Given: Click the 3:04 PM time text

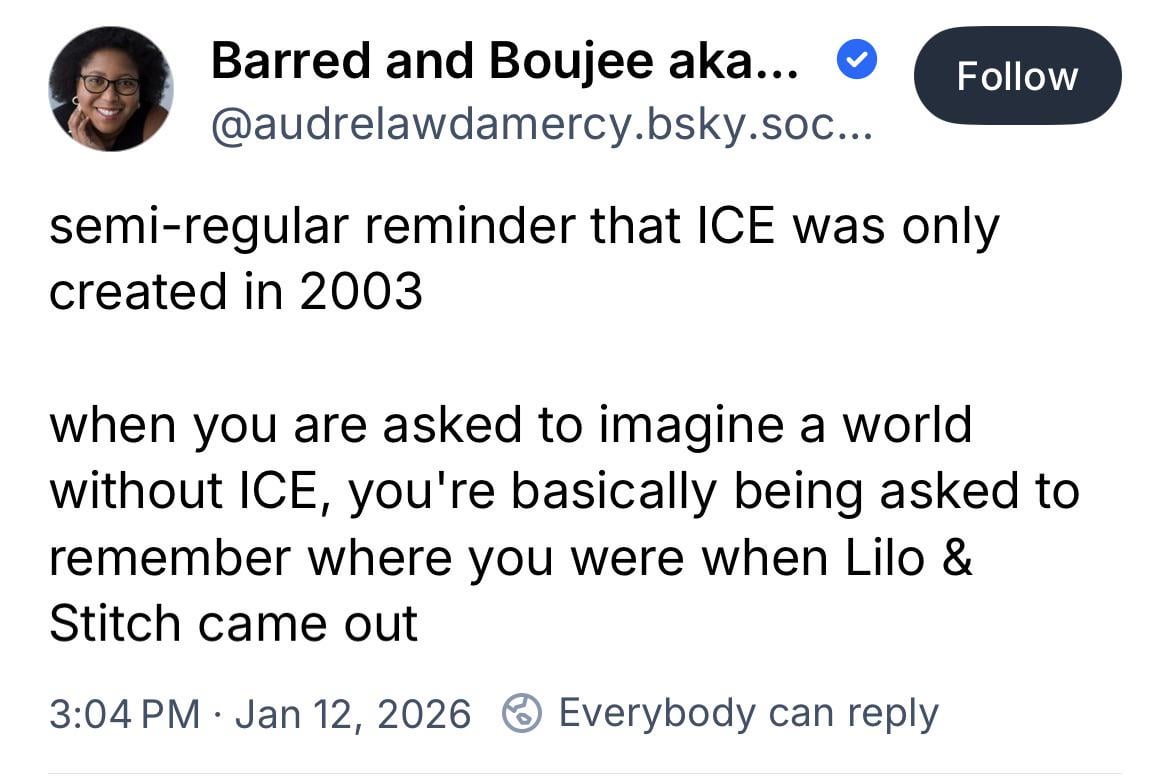Looking at the screenshot, I should (x=121, y=714).
